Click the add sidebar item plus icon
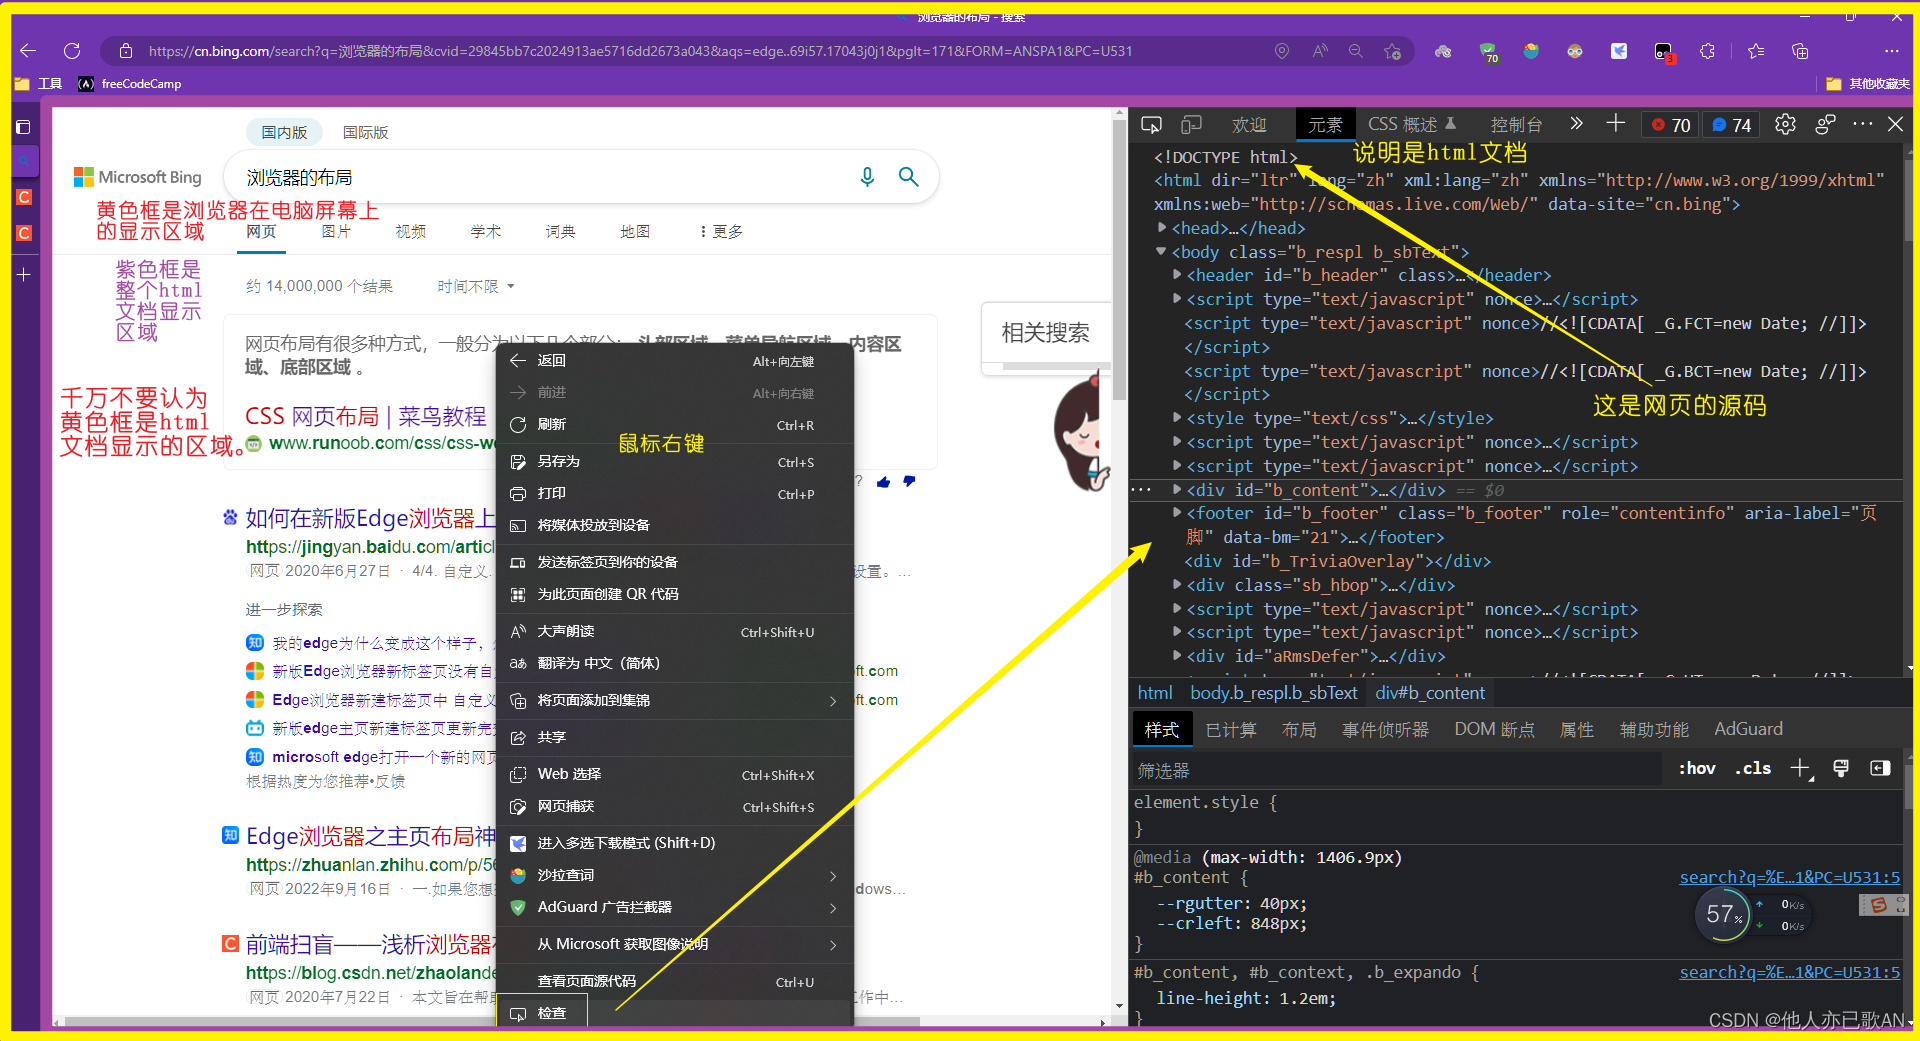The width and height of the screenshot is (1920, 1041). click(x=24, y=274)
